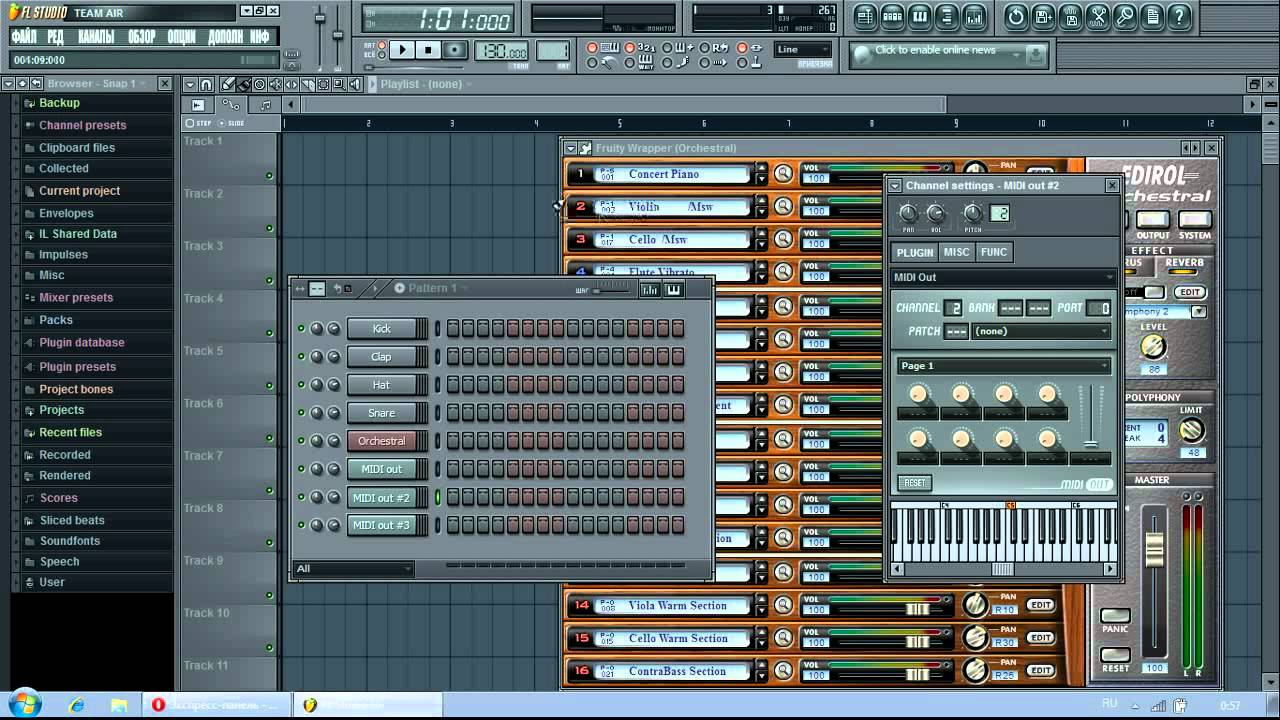Select the SLIDE mode radio button

click(222, 123)
